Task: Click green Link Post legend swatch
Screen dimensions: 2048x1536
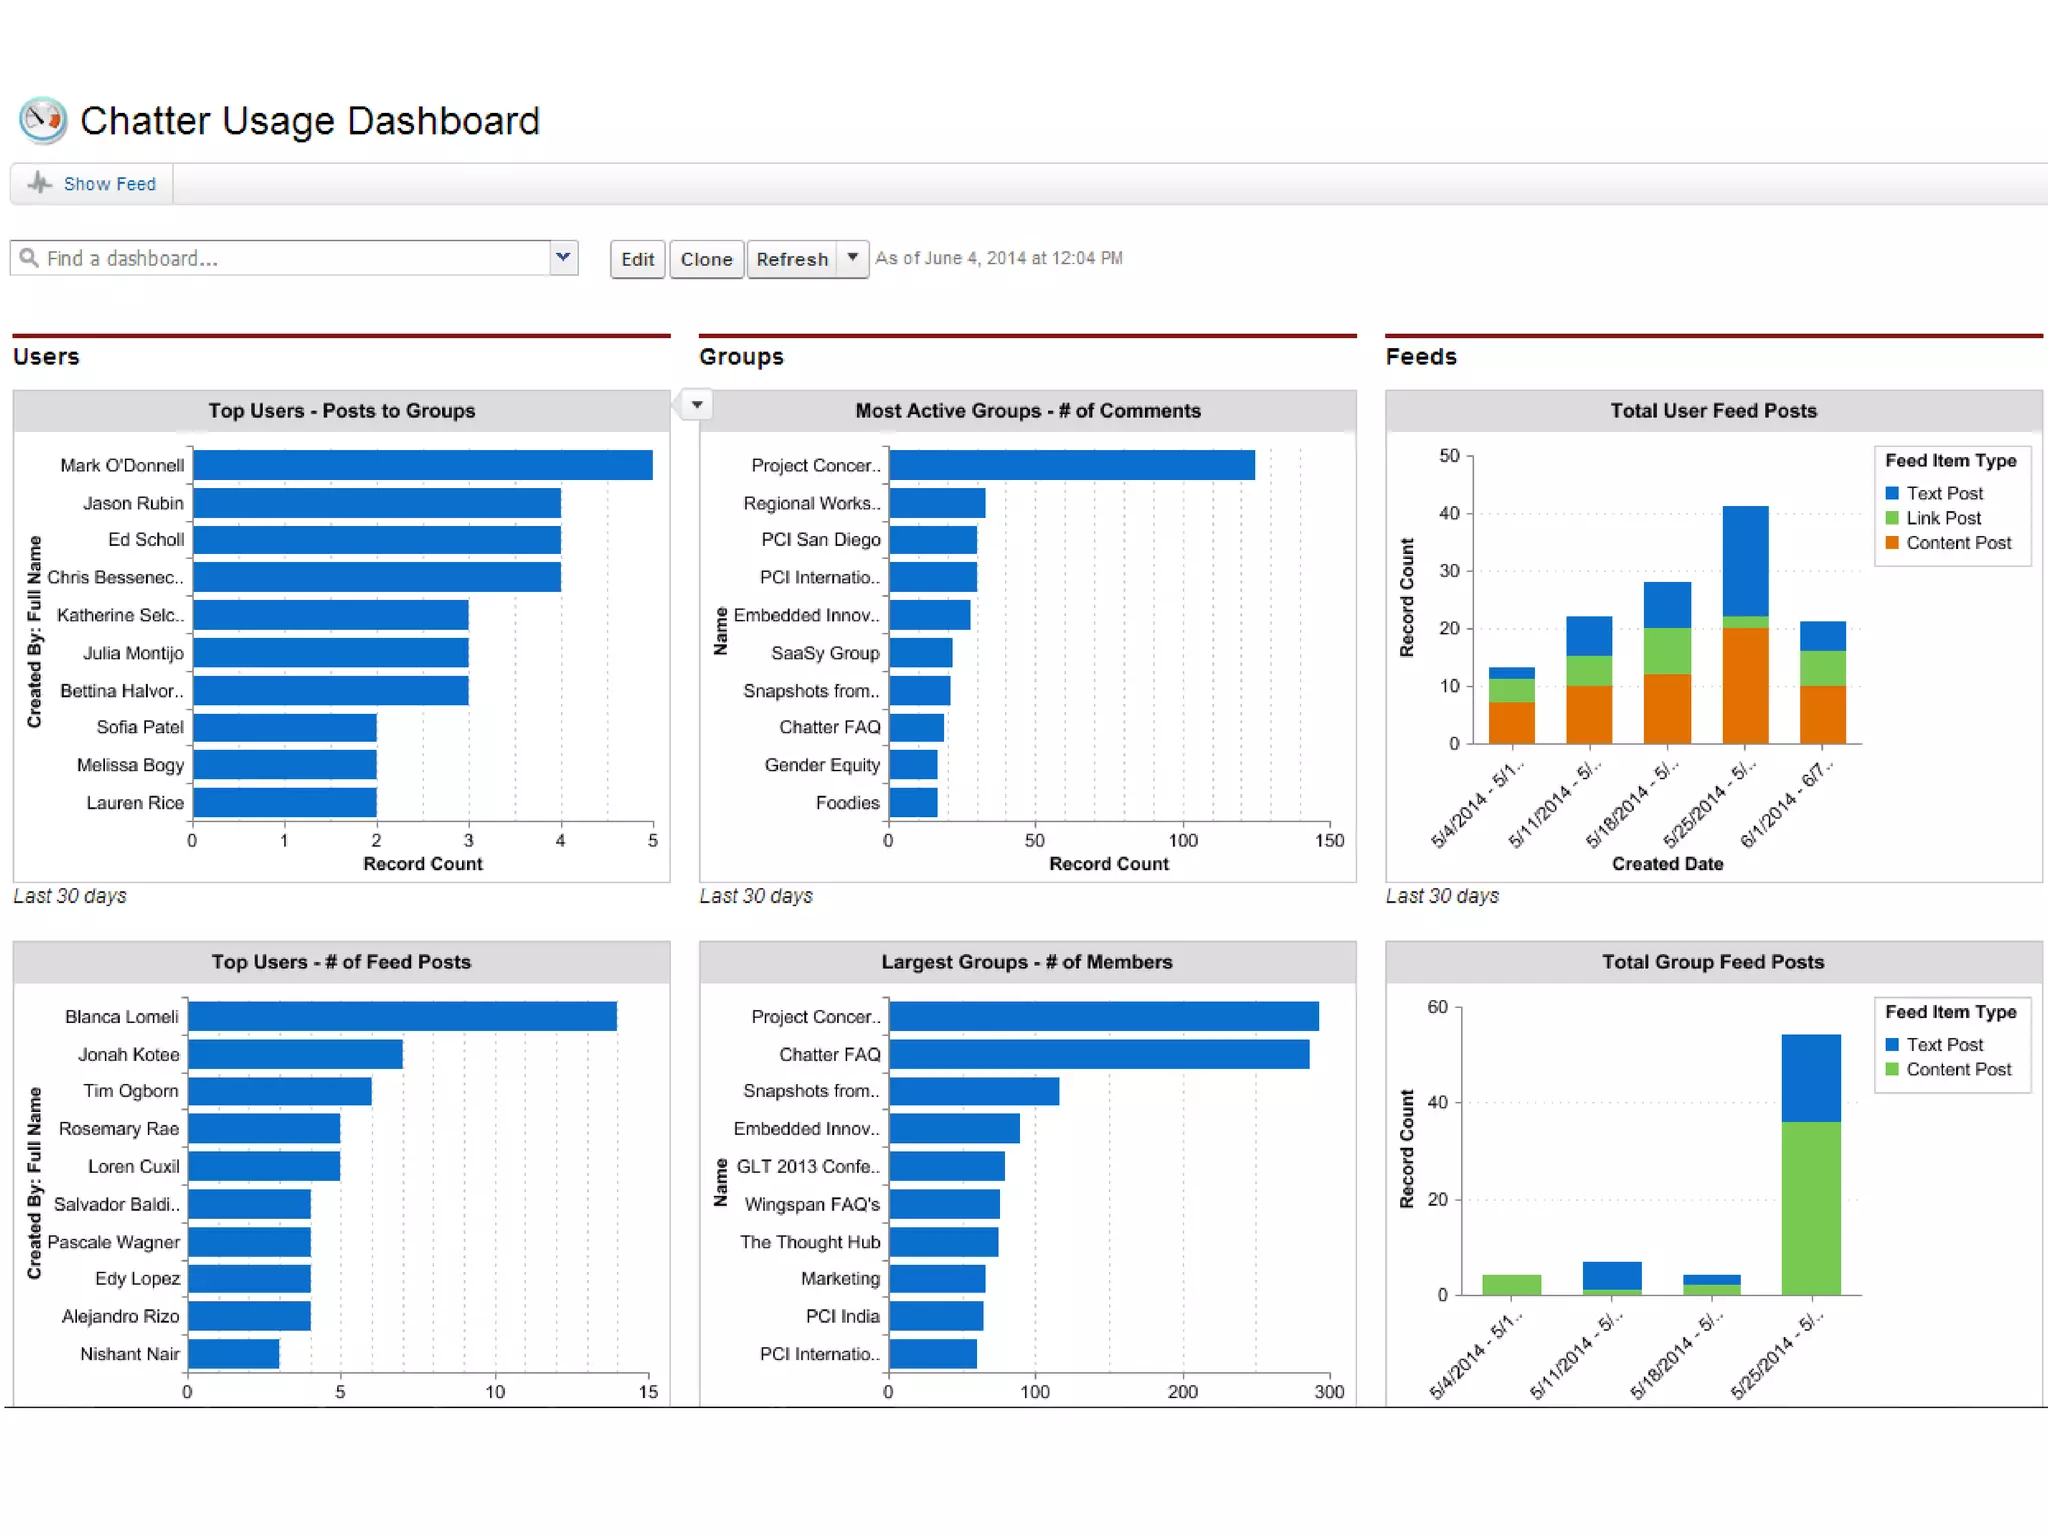Action: pyautogui.click(x=1892, y=518)
